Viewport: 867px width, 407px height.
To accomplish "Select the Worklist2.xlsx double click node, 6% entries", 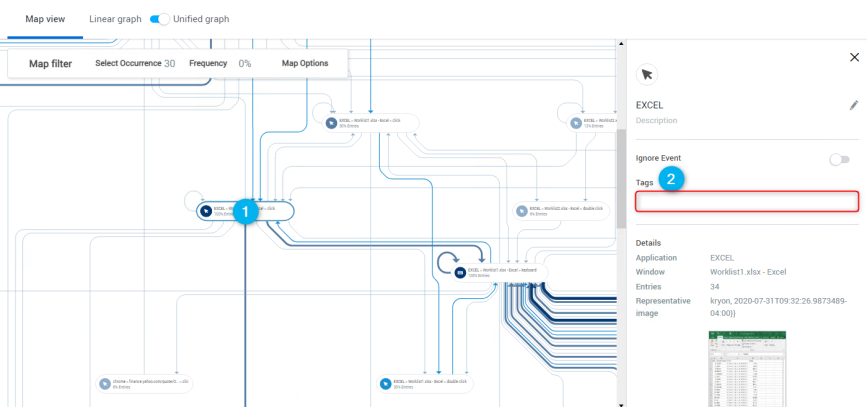I will pos(561,211).
